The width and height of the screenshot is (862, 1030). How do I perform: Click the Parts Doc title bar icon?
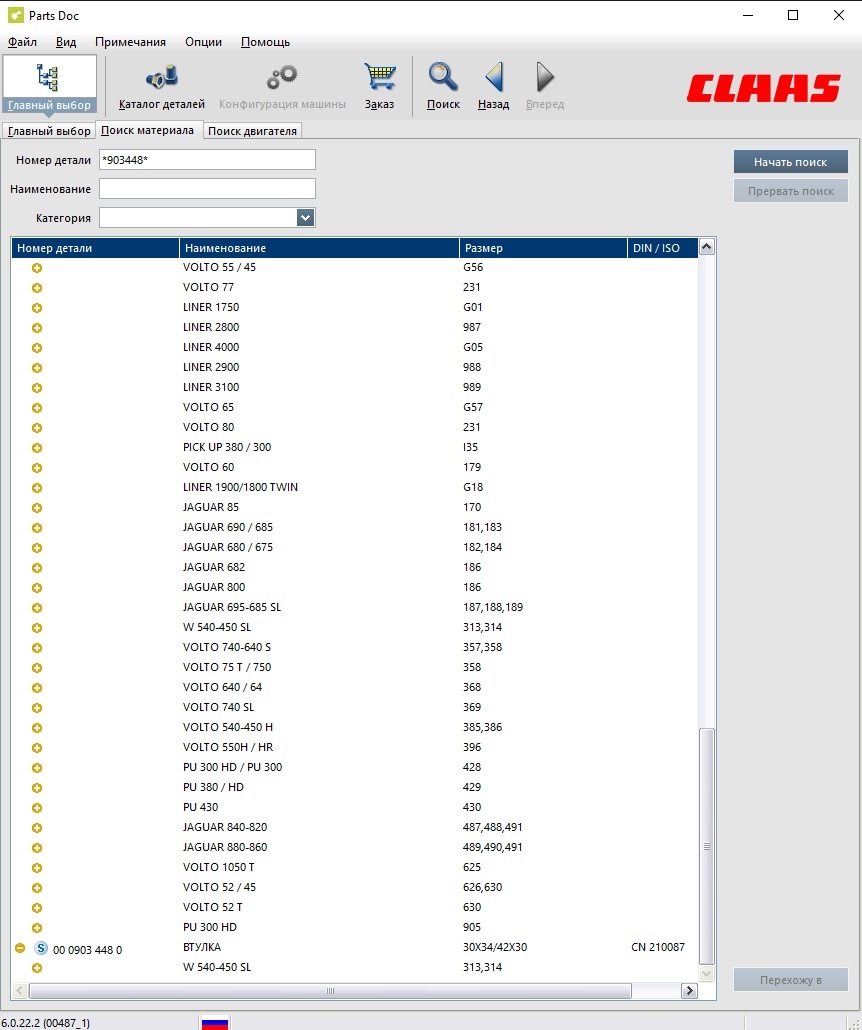[15, 15]
